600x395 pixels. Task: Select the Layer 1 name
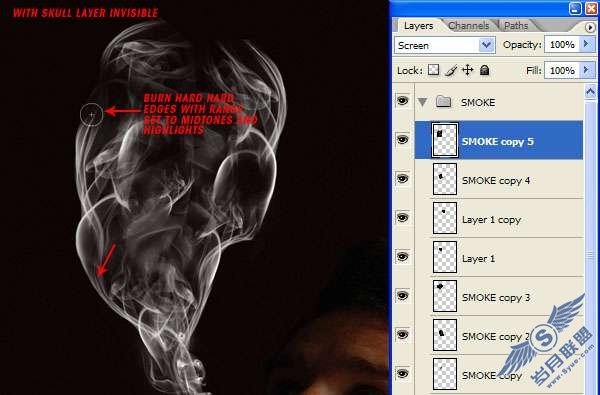478,259
